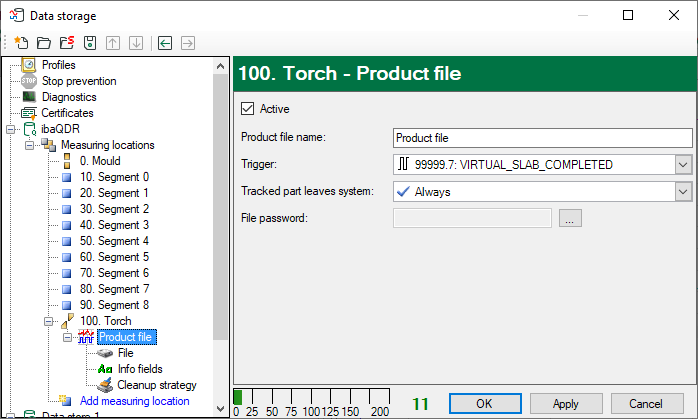
Task: Maximize the Data storage window
Action: (628, 15)
